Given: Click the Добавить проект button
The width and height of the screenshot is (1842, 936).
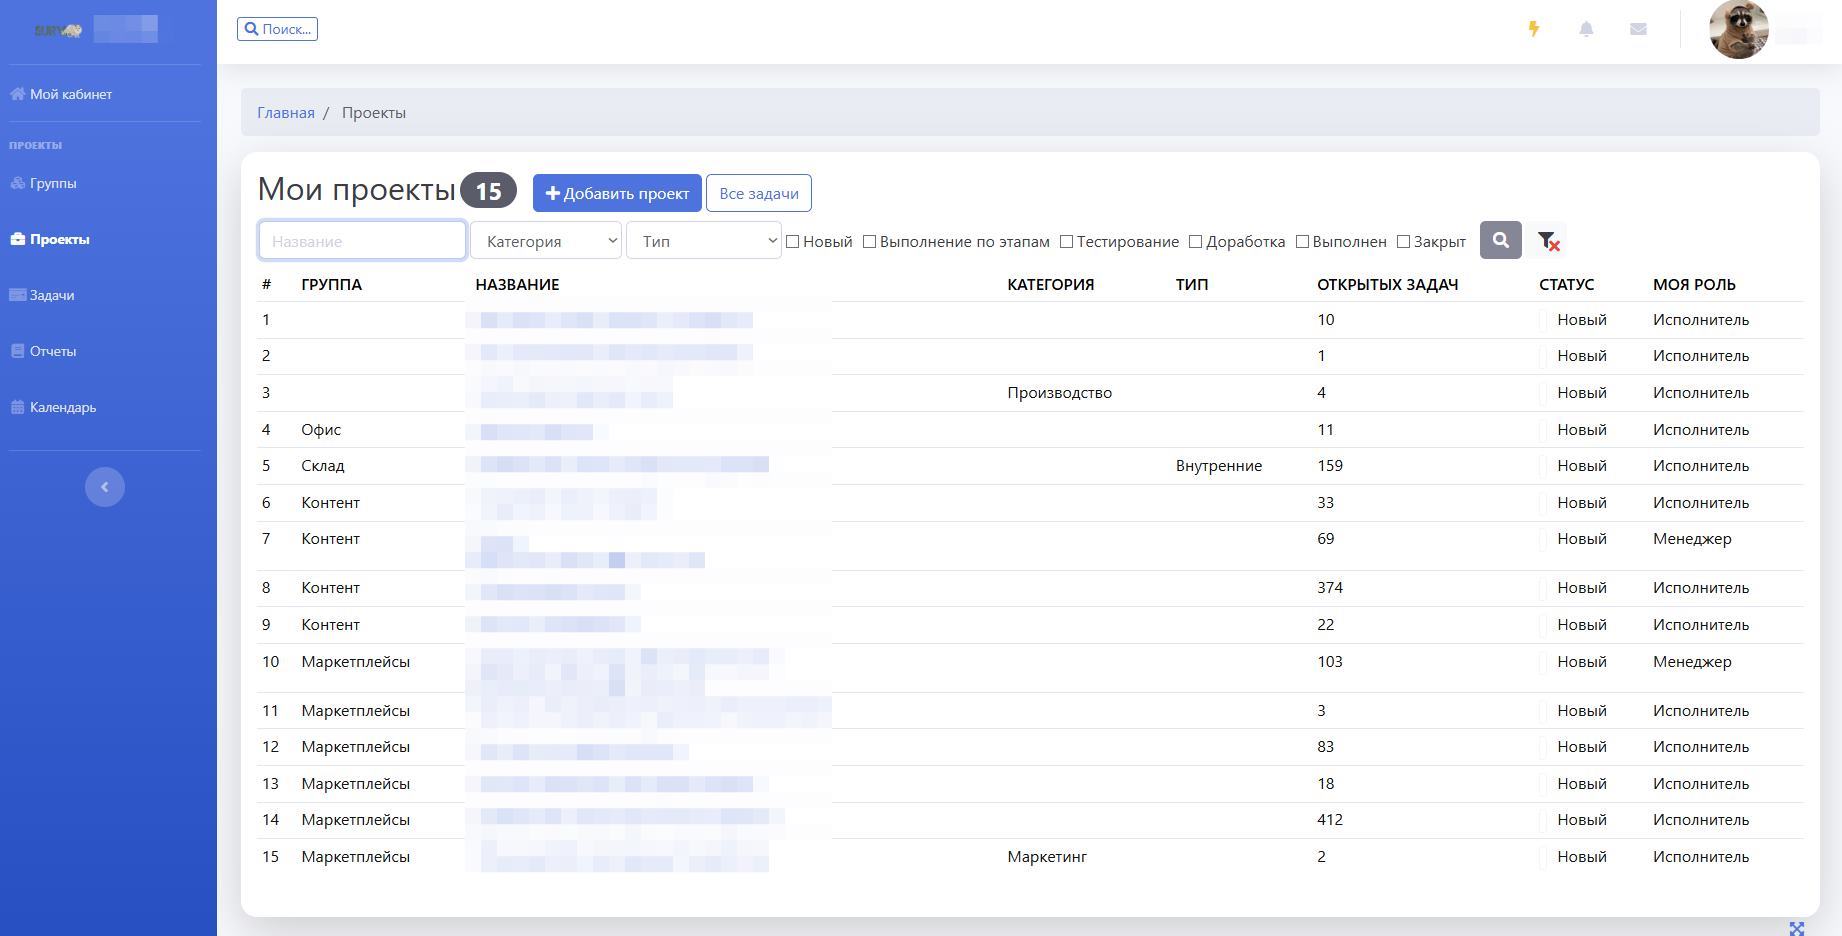Looking at the screenshot, I should tap(617, 193).
